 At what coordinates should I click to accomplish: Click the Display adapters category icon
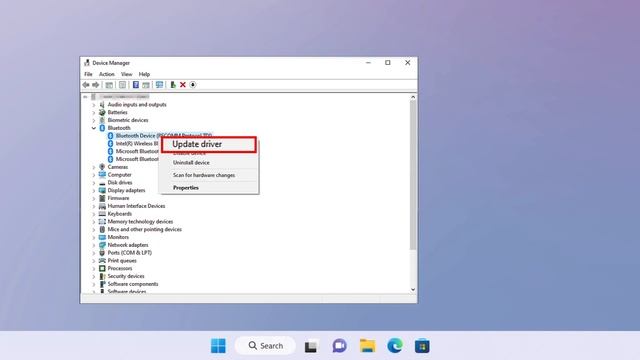pos(102,190)
